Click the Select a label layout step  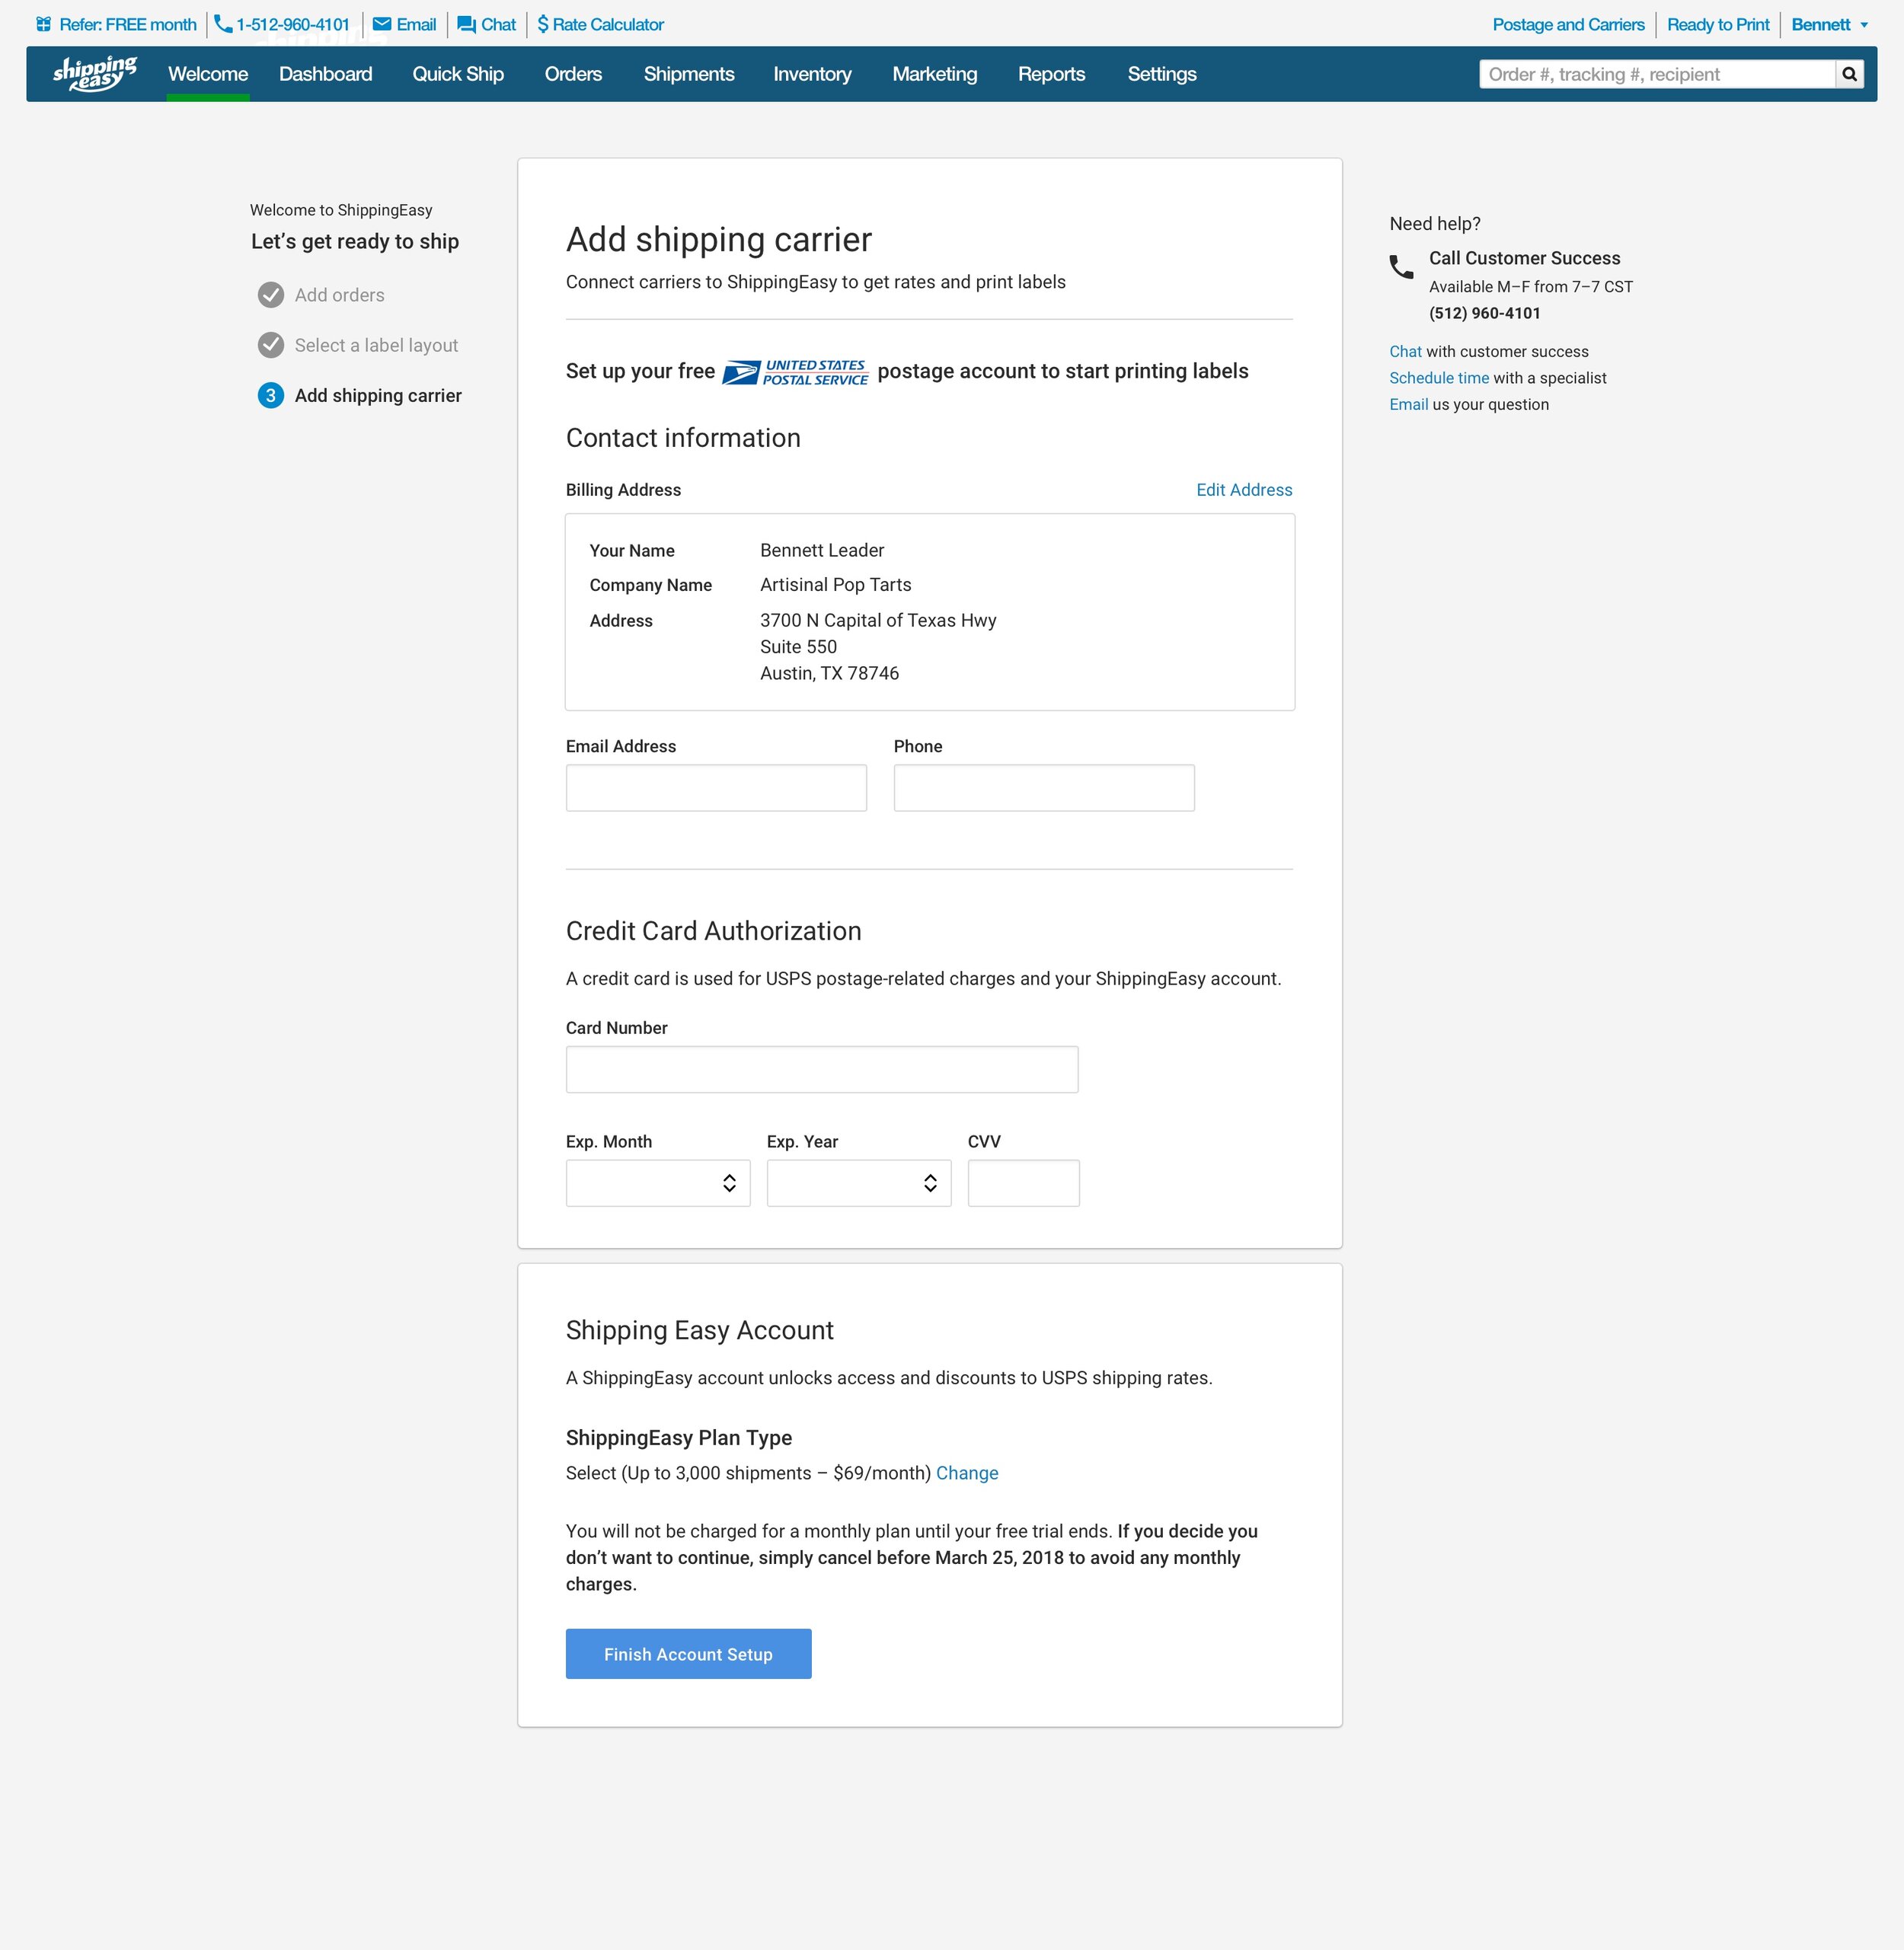point(376,345)
